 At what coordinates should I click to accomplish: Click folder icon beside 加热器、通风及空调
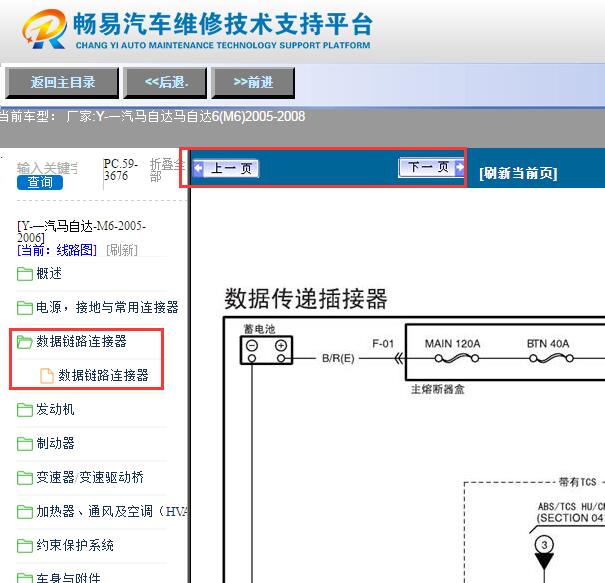point(25,512)
